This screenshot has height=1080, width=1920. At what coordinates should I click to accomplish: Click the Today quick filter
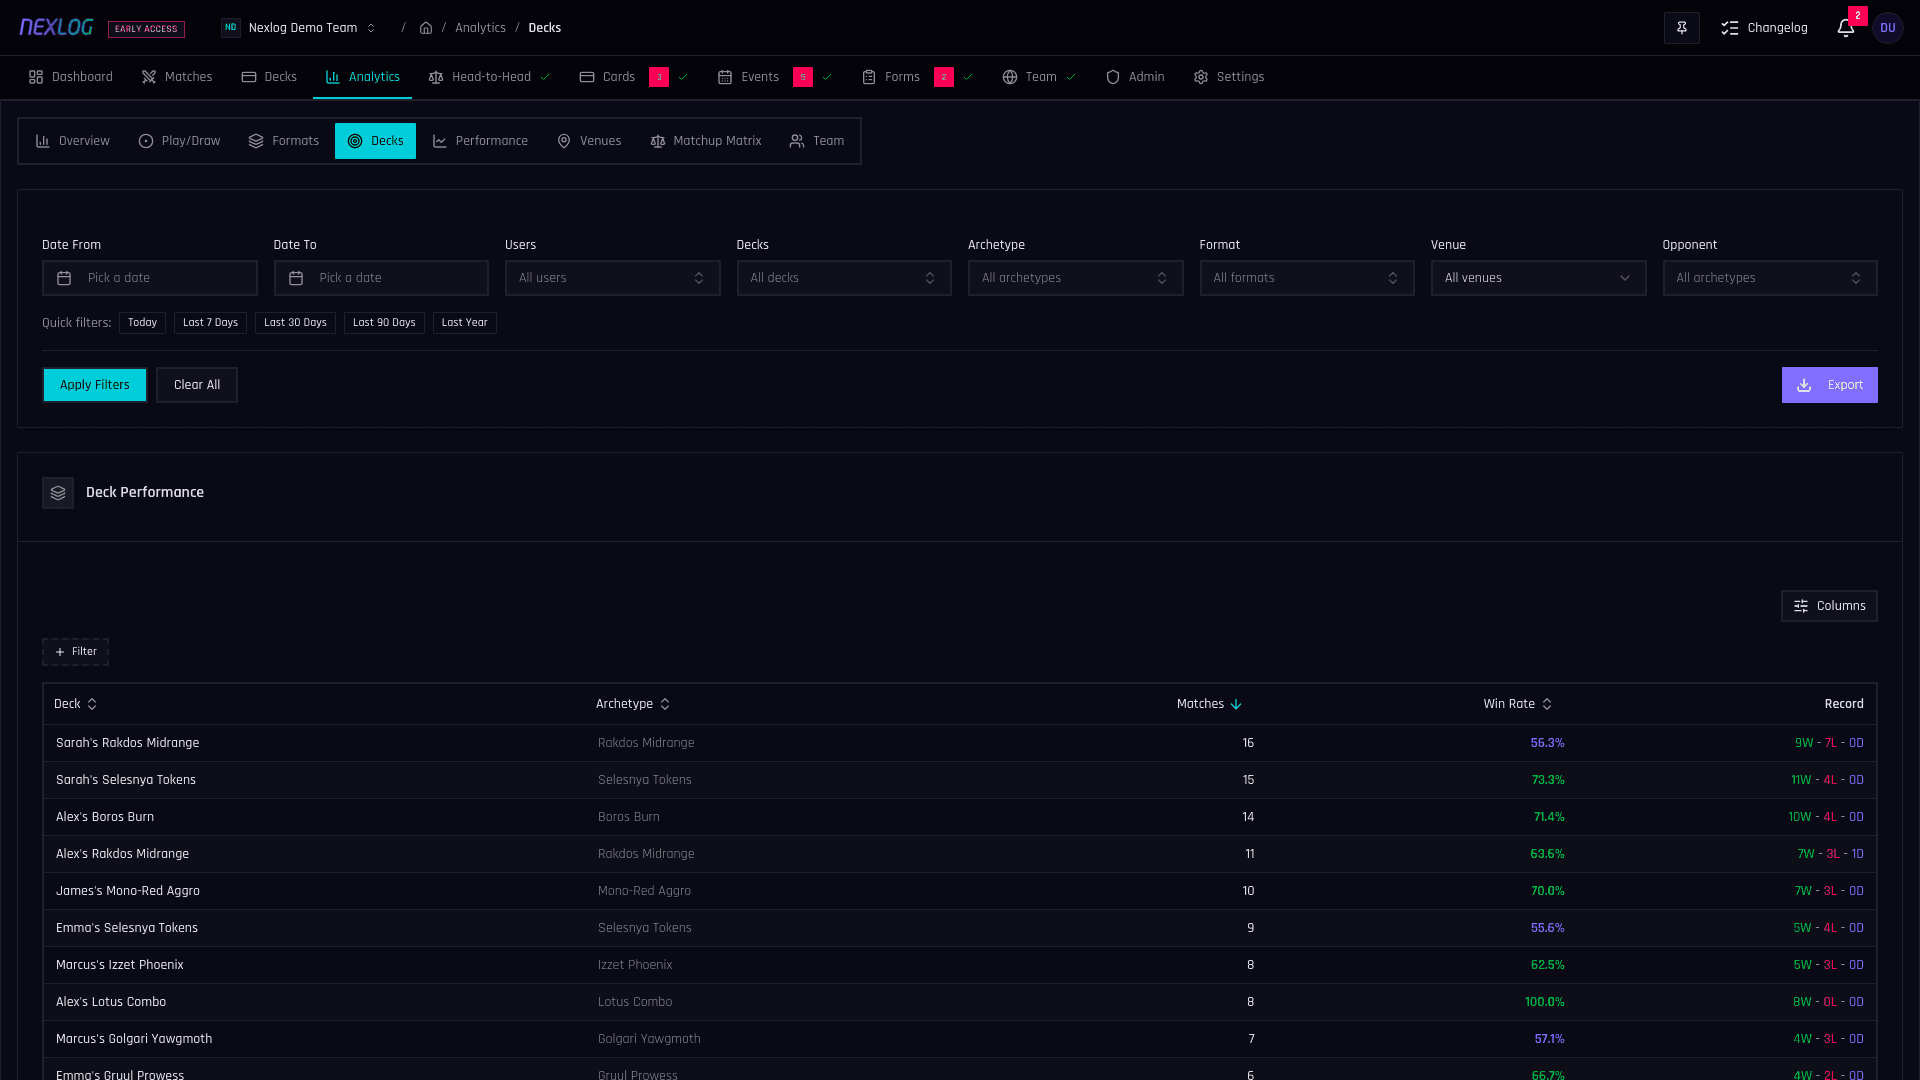[x=142, y=323]
